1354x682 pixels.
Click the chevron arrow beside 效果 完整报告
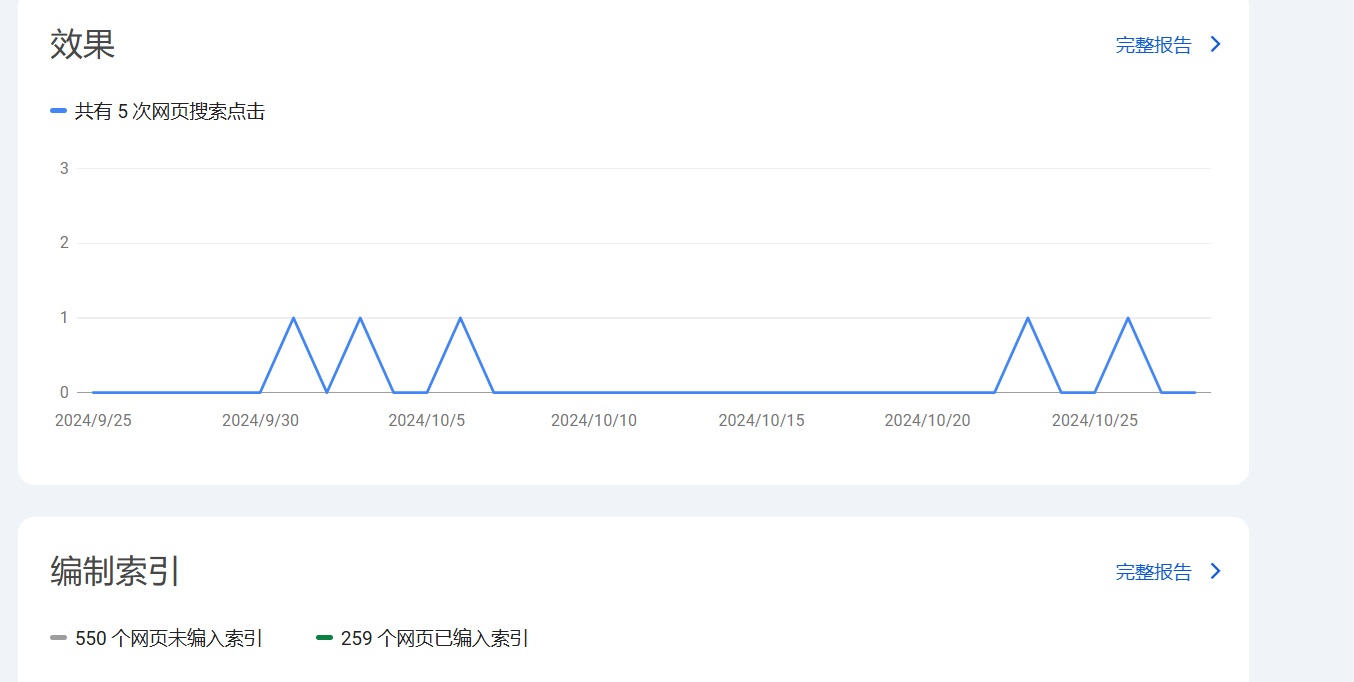point(1215,44)
